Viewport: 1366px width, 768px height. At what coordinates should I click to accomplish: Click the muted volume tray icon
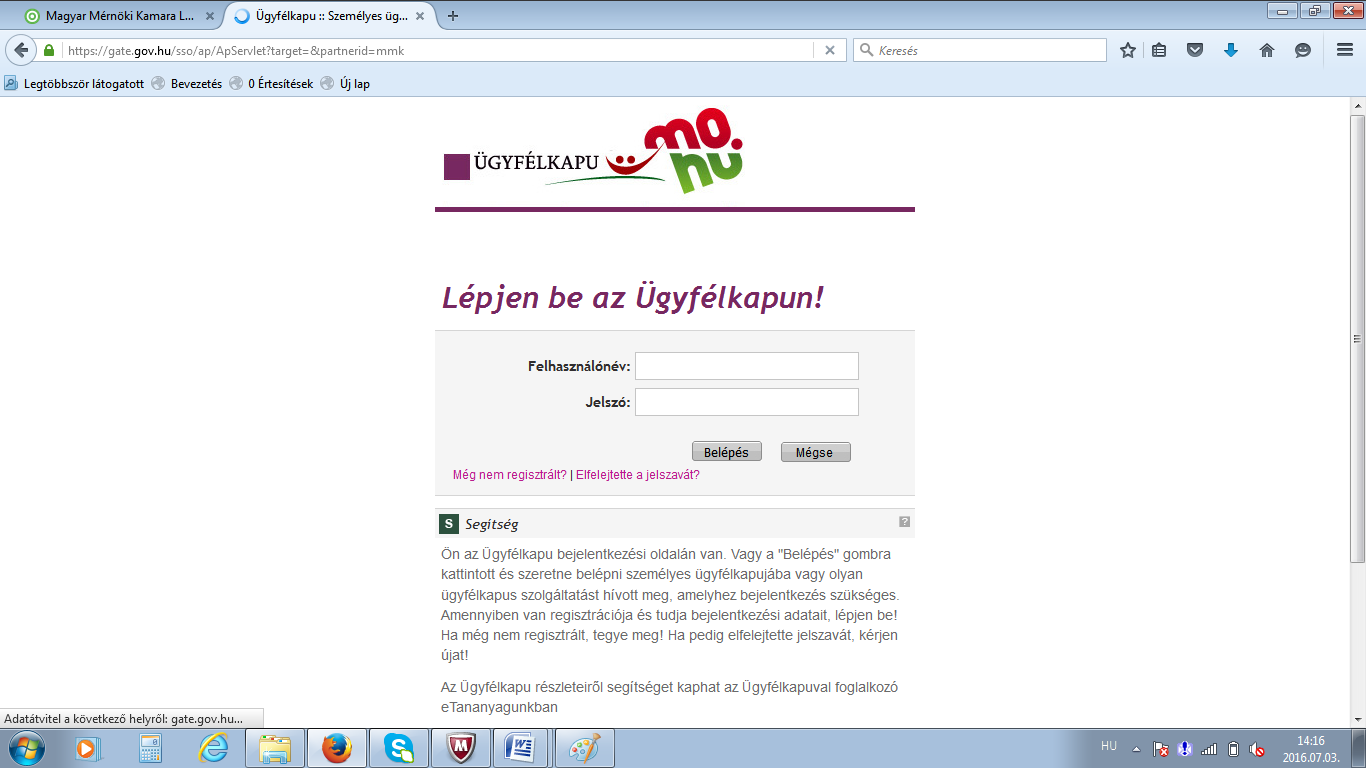pyautogui.click(x=1257, y=748)
